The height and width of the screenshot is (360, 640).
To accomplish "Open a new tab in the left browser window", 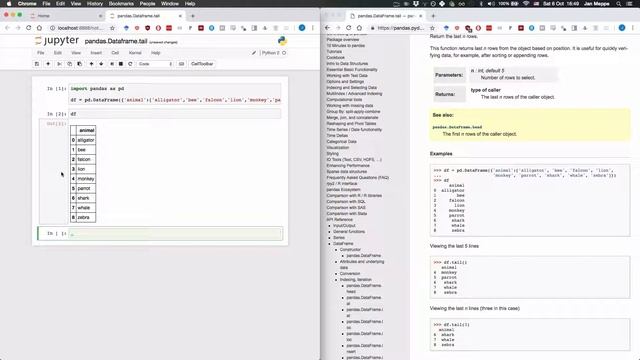I will (x=193, y=16).
